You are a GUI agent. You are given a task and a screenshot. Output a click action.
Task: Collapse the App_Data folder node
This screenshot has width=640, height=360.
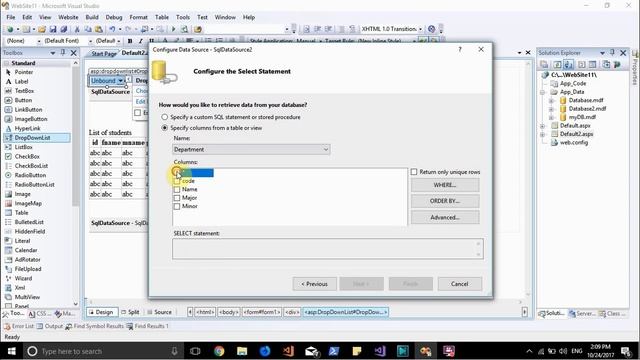542,92
